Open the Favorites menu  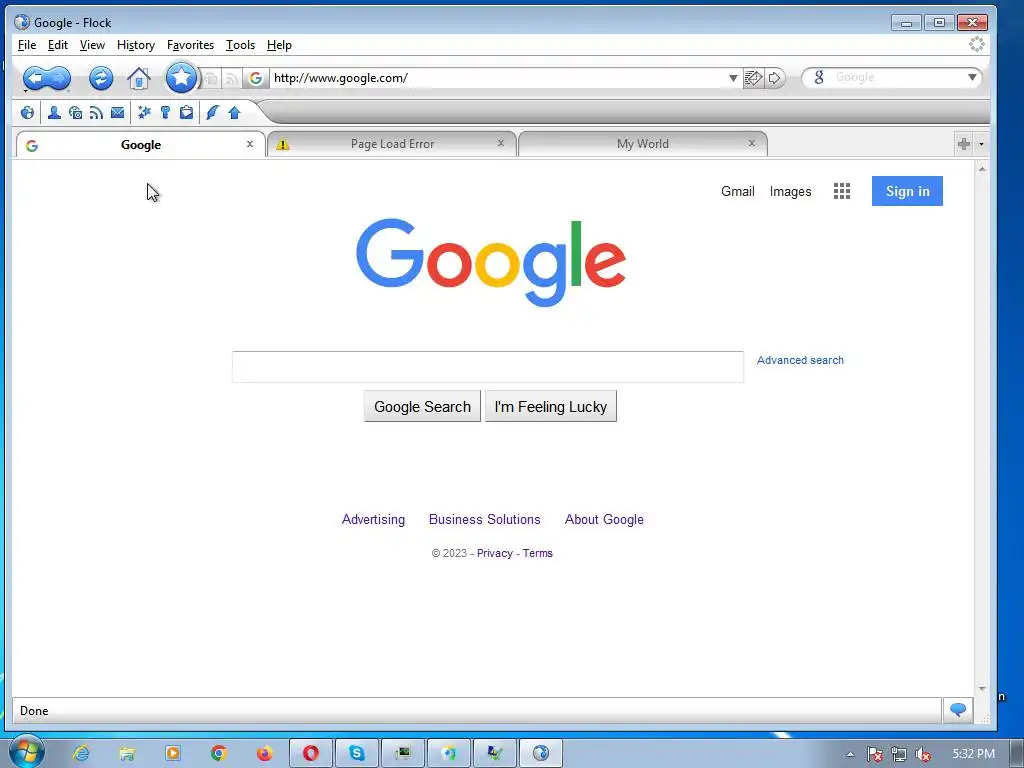[x=190, y=45]
